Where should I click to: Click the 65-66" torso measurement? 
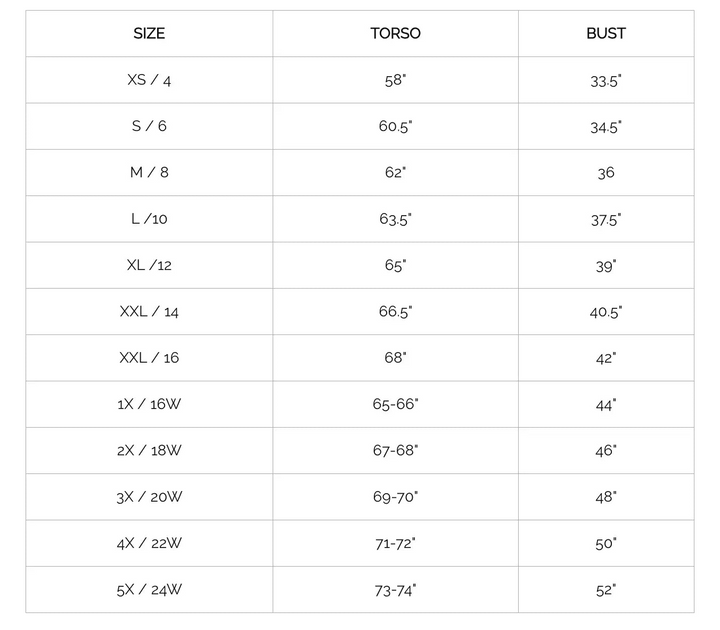pyautogui.click(x=395, y=404)
